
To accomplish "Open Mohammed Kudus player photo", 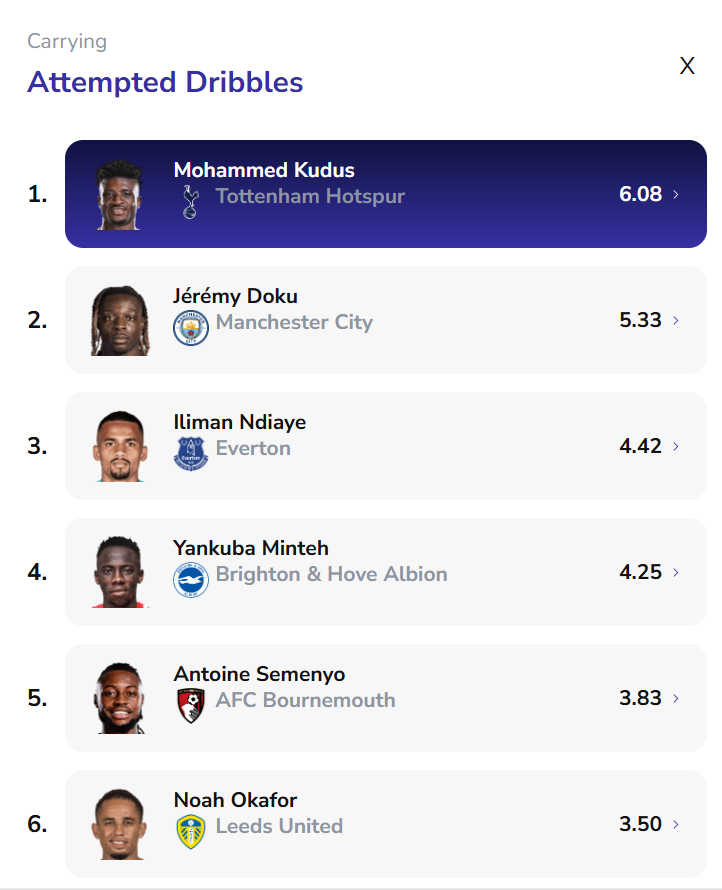I will [119, 196].
